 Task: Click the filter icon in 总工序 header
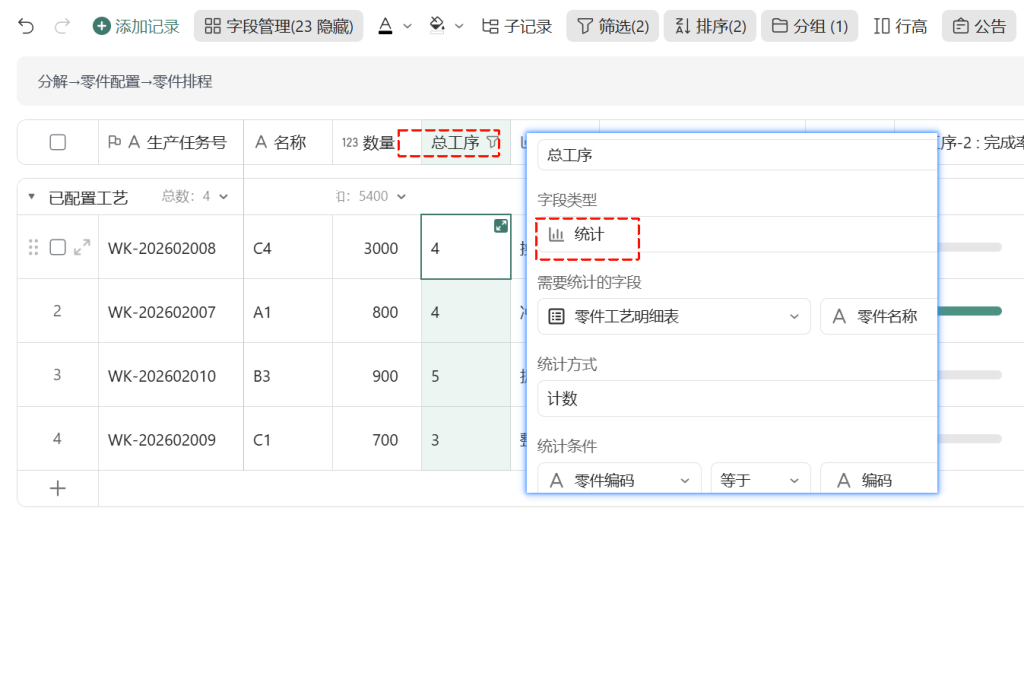pyautogui.click(x=493, y=142)
